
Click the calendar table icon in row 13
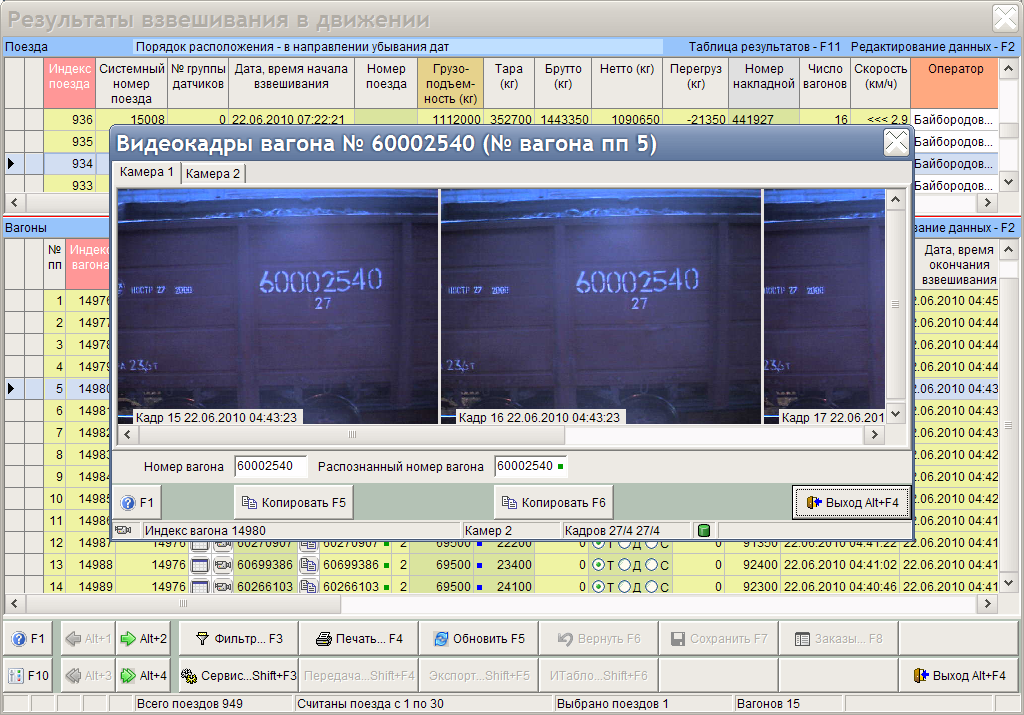coord(200,565)
